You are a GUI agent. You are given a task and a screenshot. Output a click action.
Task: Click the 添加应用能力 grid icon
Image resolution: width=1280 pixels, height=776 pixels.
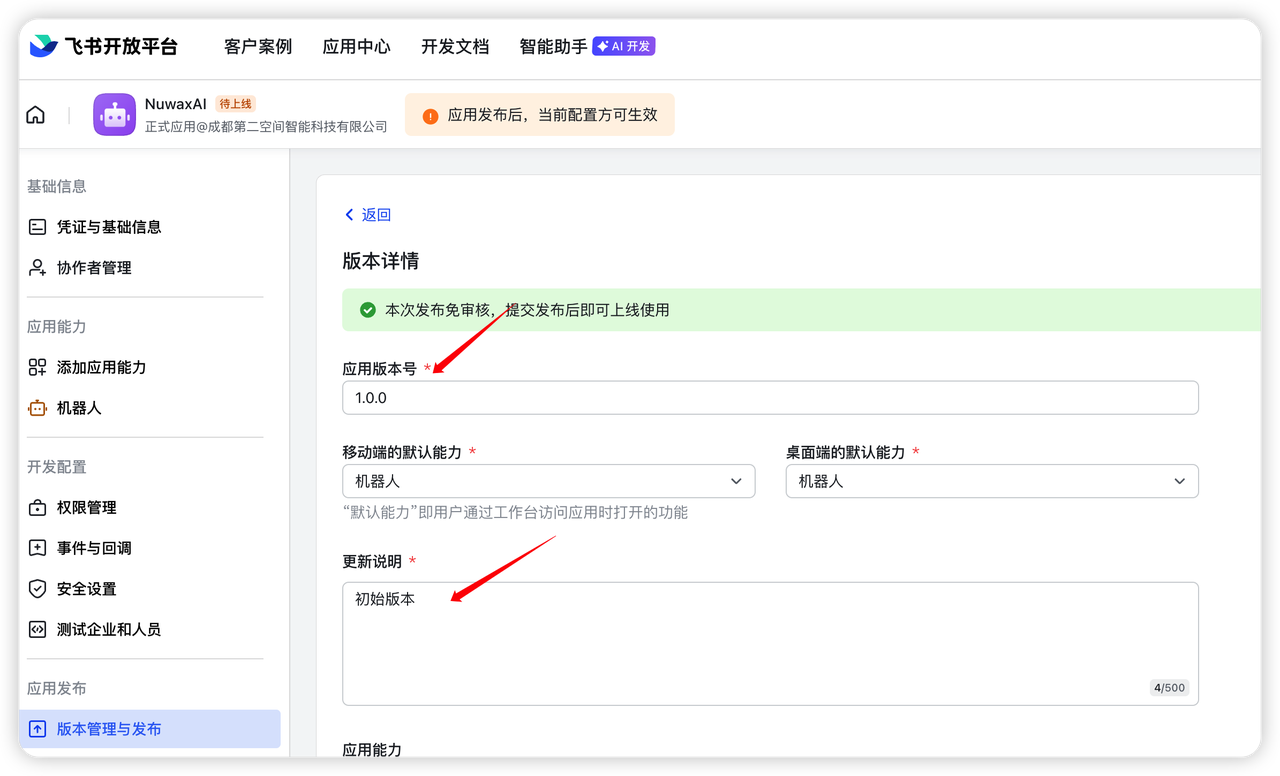37,367
